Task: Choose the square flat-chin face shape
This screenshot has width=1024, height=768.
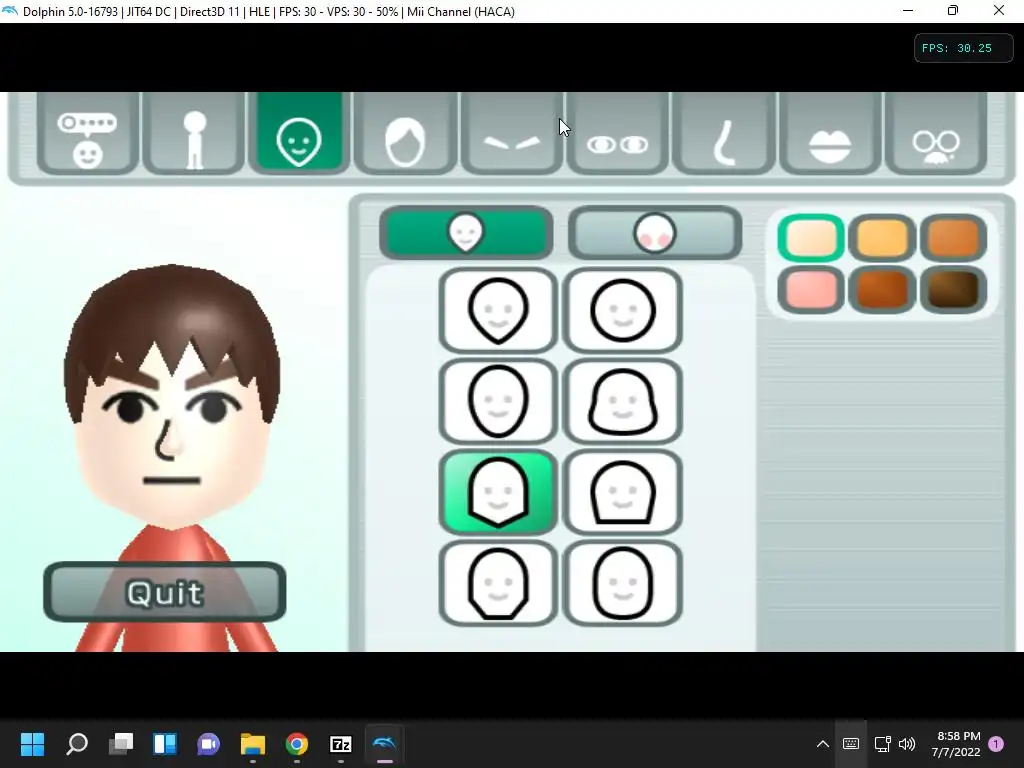Action: [622, 492]
